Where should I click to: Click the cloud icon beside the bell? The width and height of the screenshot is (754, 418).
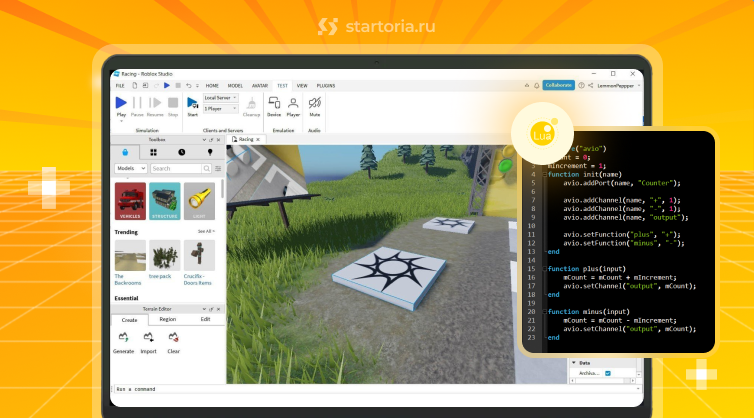point(527,86)
